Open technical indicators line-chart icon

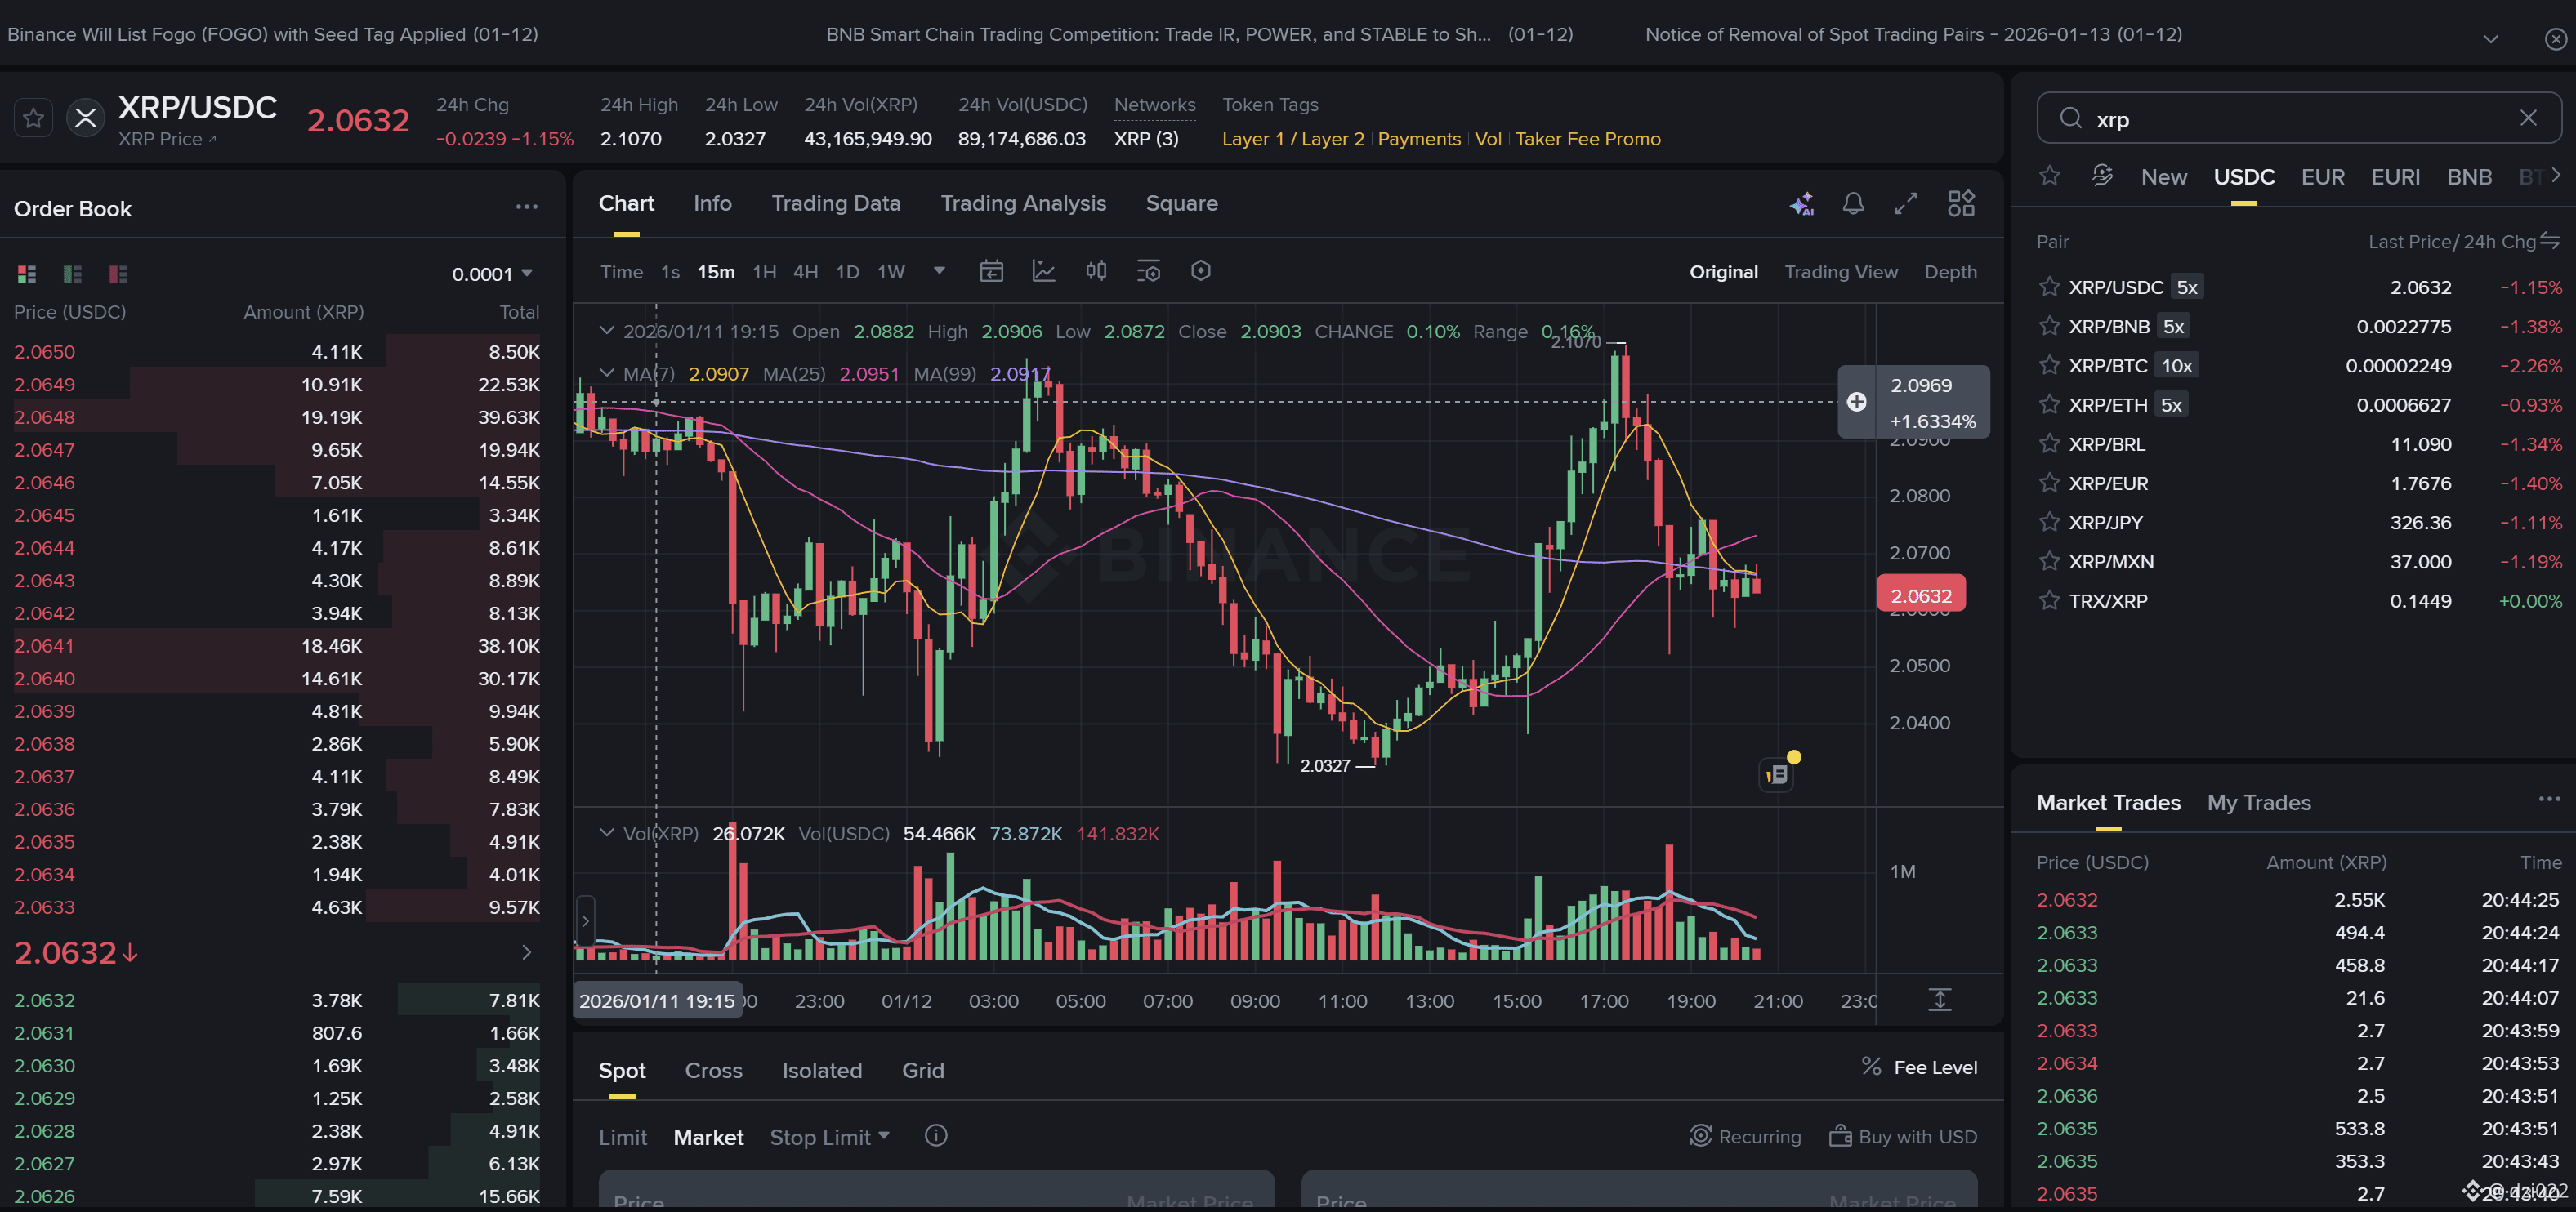coord(1044,271)
